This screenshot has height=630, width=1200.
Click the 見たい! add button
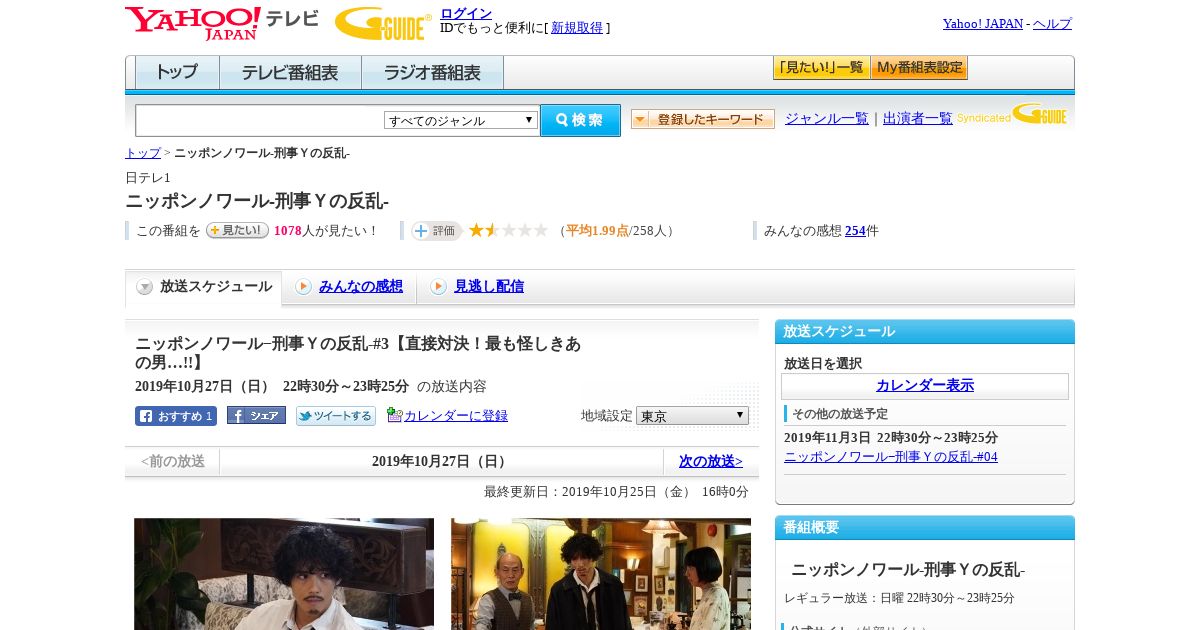[x=237, y=230]
